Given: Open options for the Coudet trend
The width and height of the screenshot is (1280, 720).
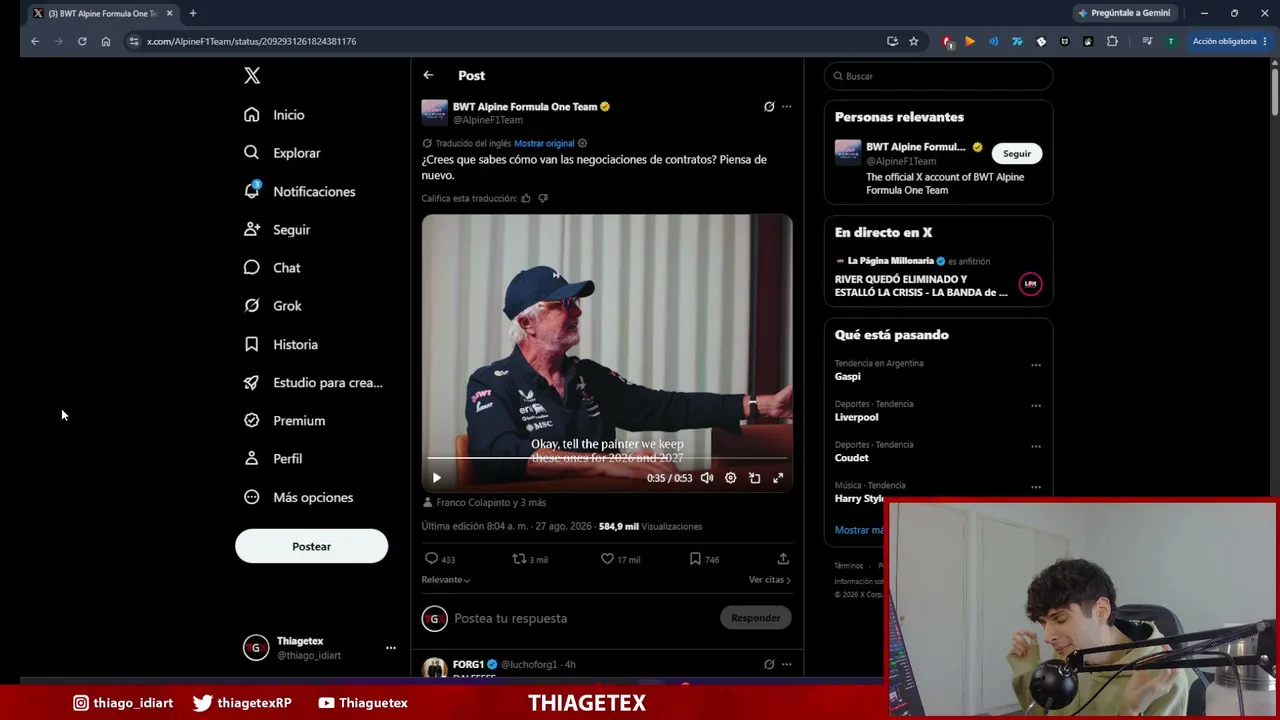Looking at the screenshot, I should point(1036,446).
